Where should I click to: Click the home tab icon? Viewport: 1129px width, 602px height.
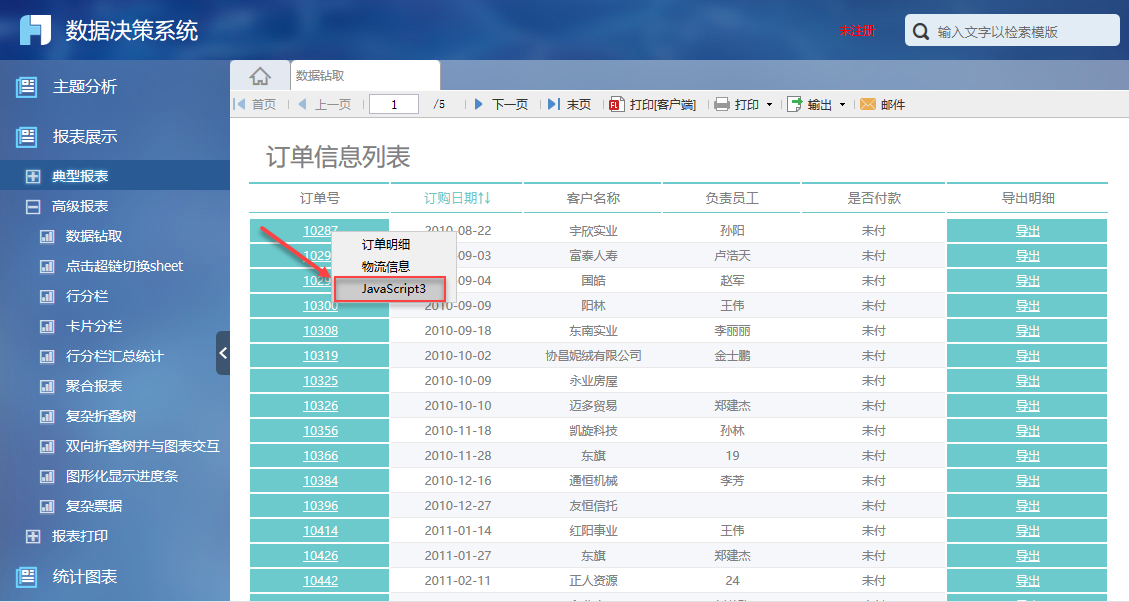(x=260, y=76)
